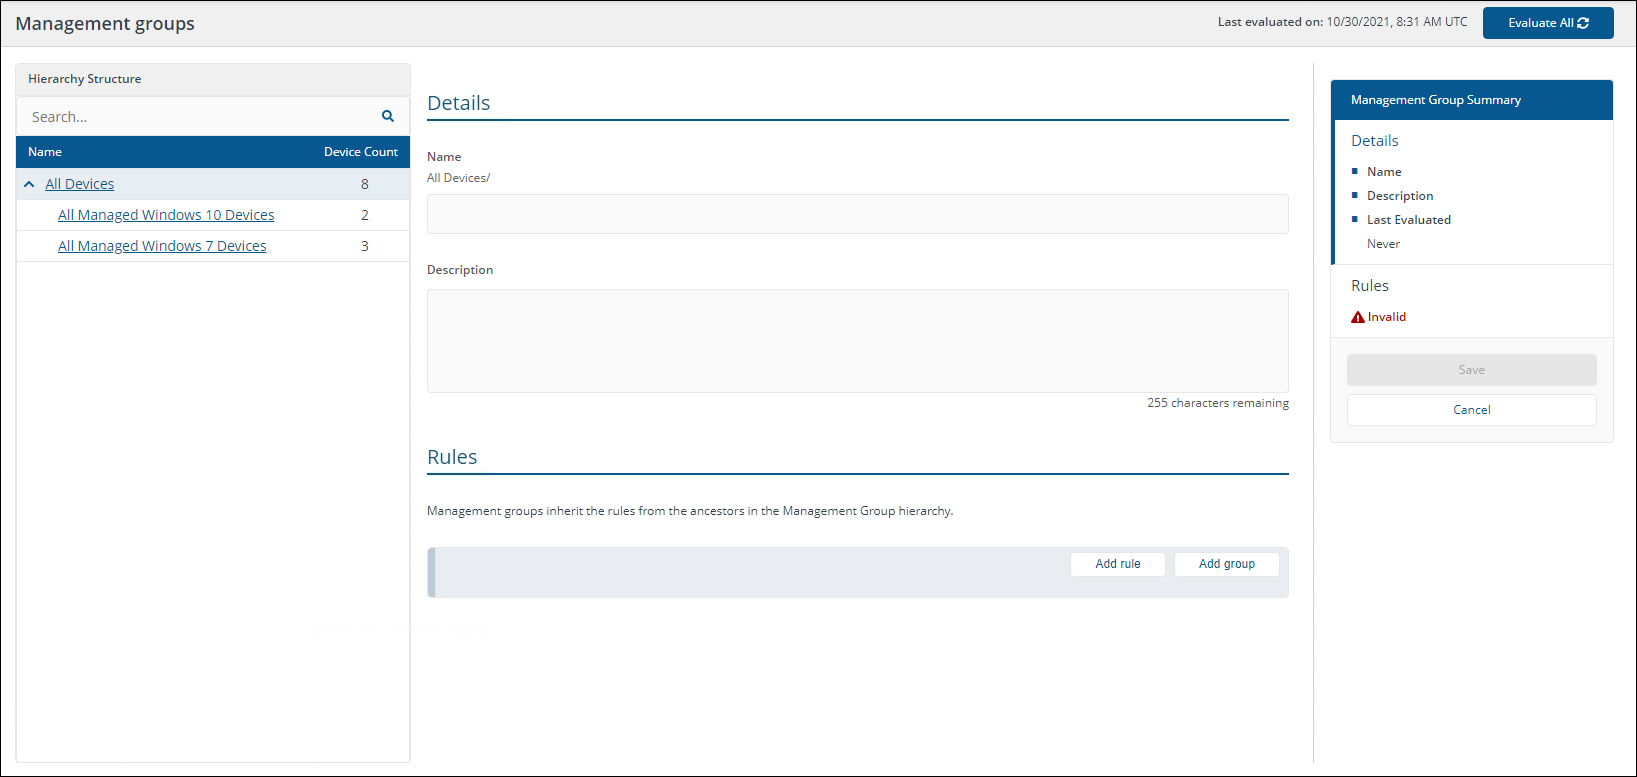
Task: Click the red Invalid warning icon
Action: (1357, 317)
